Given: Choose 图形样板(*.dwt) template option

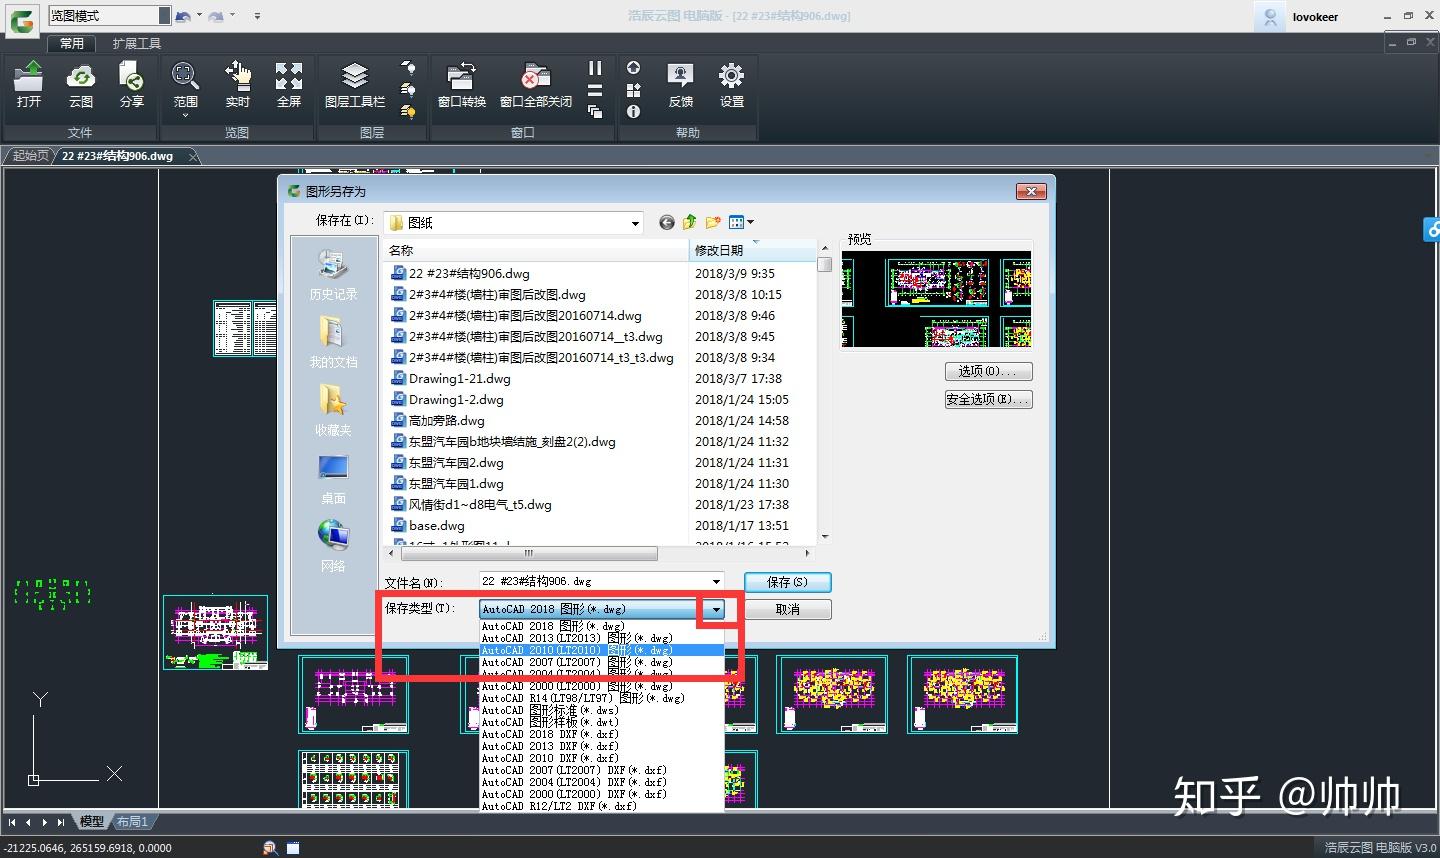Looking at the screenshot, I should (601, 722).
